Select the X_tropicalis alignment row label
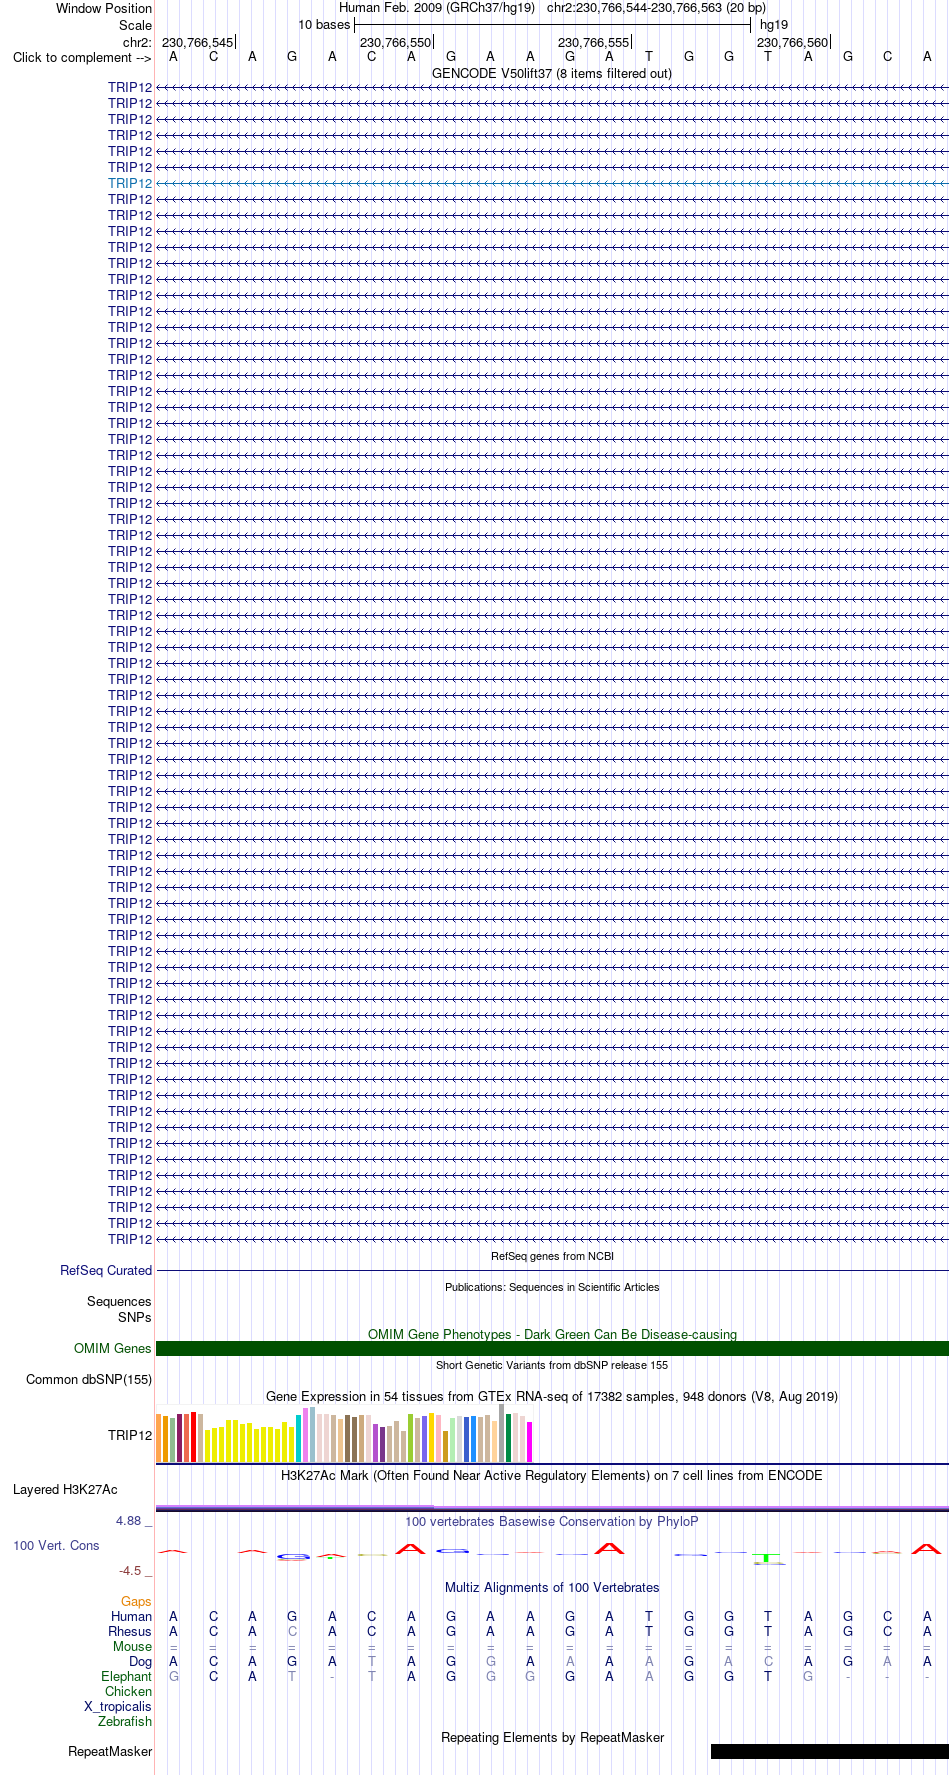The width and height of the screenshot is (950, 1775). pyautogui.click(x=118, y=1707)
